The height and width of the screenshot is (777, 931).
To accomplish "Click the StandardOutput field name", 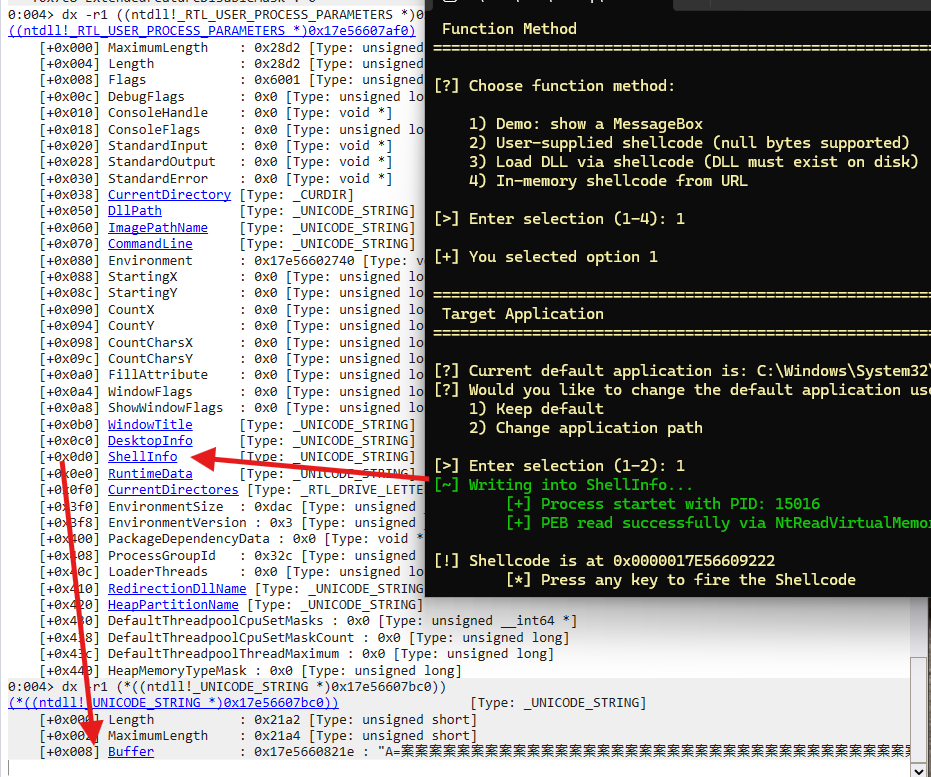I will [x=162, y=161].
